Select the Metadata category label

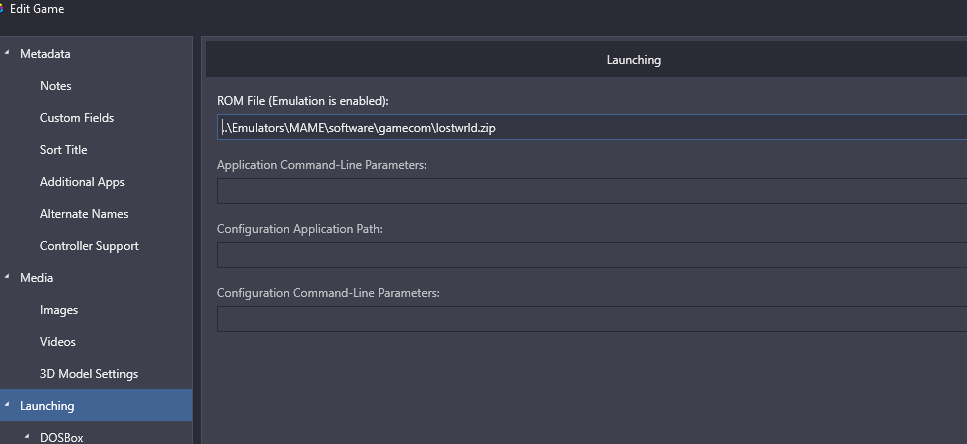pos(45,54)
